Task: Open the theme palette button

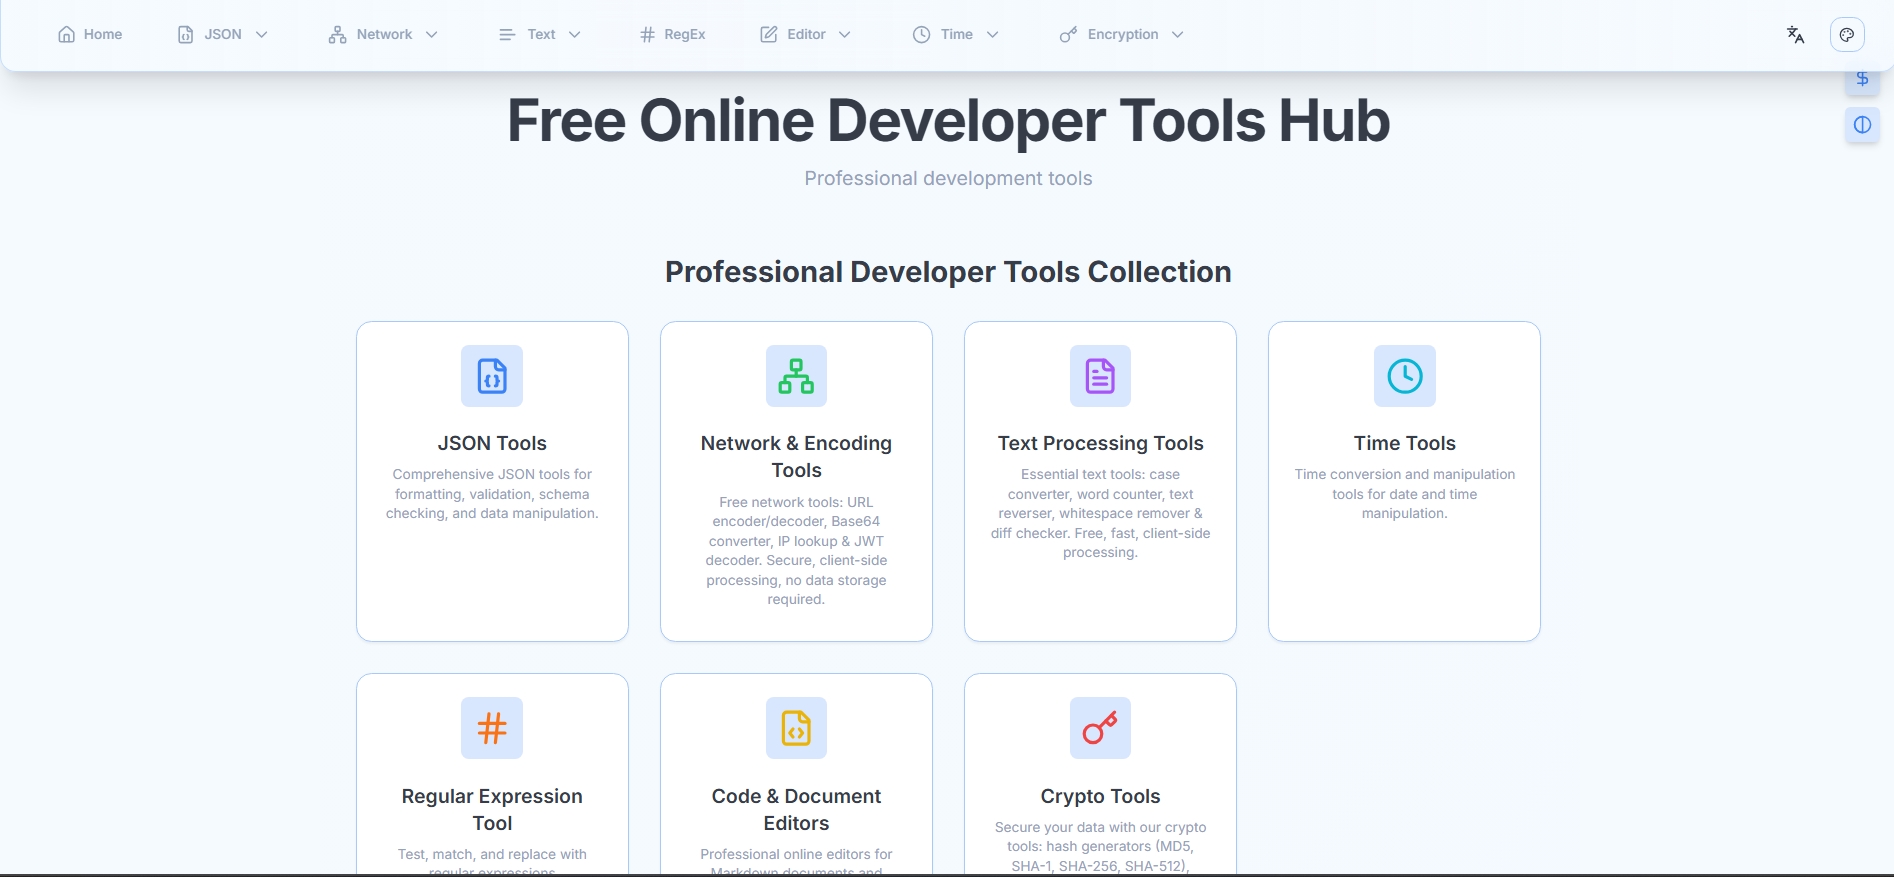Action: tap(1847, 35)
